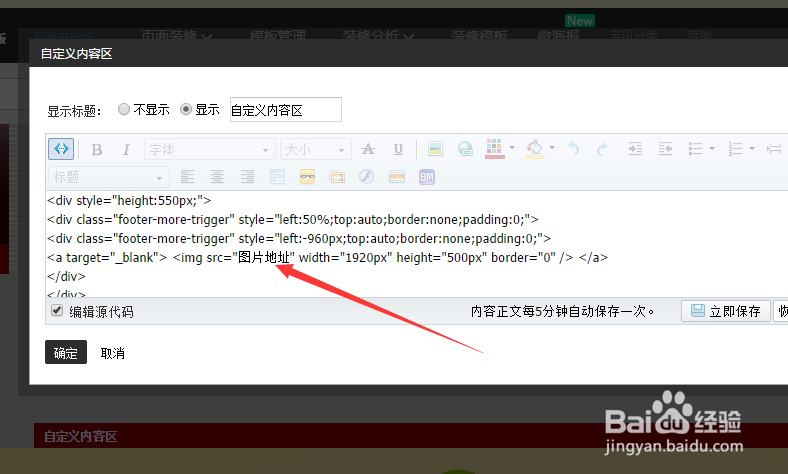
Task: Open 装修分析 menu in background page
Action: [378, 35]
